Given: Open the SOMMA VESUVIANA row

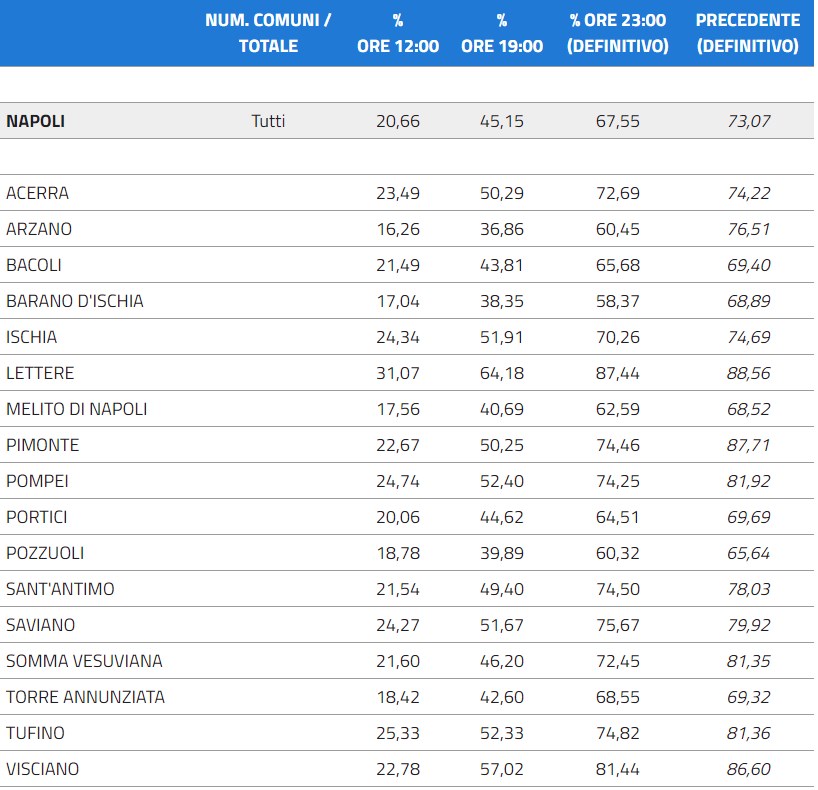Looking at the screenshot, I should 84,661.
